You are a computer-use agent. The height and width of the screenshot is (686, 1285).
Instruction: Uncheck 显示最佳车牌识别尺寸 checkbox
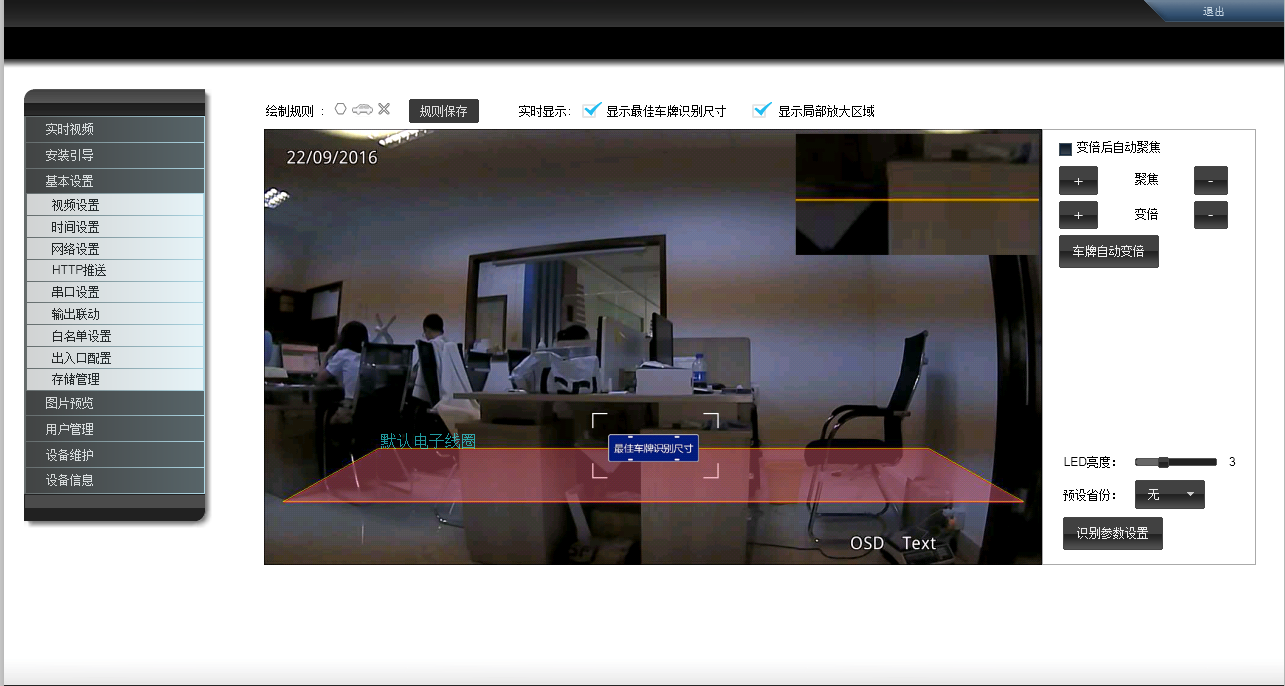[x=593, y=110]
